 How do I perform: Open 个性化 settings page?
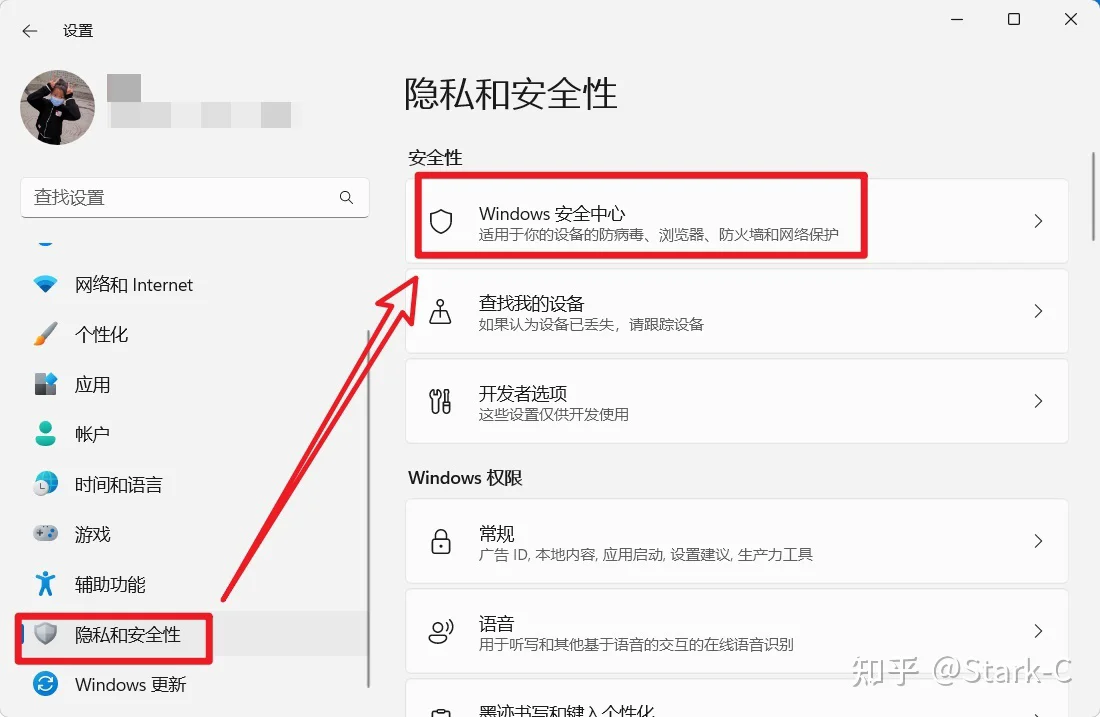click(x=101, y=335)
